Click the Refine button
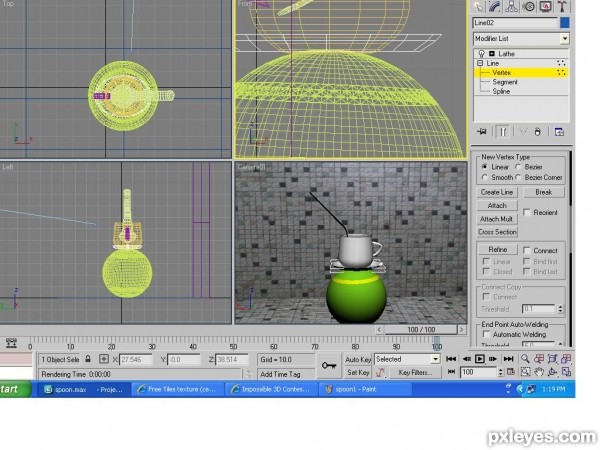Image resolution: width=600 pixels, height=450 pixels. tap(498, 249)
